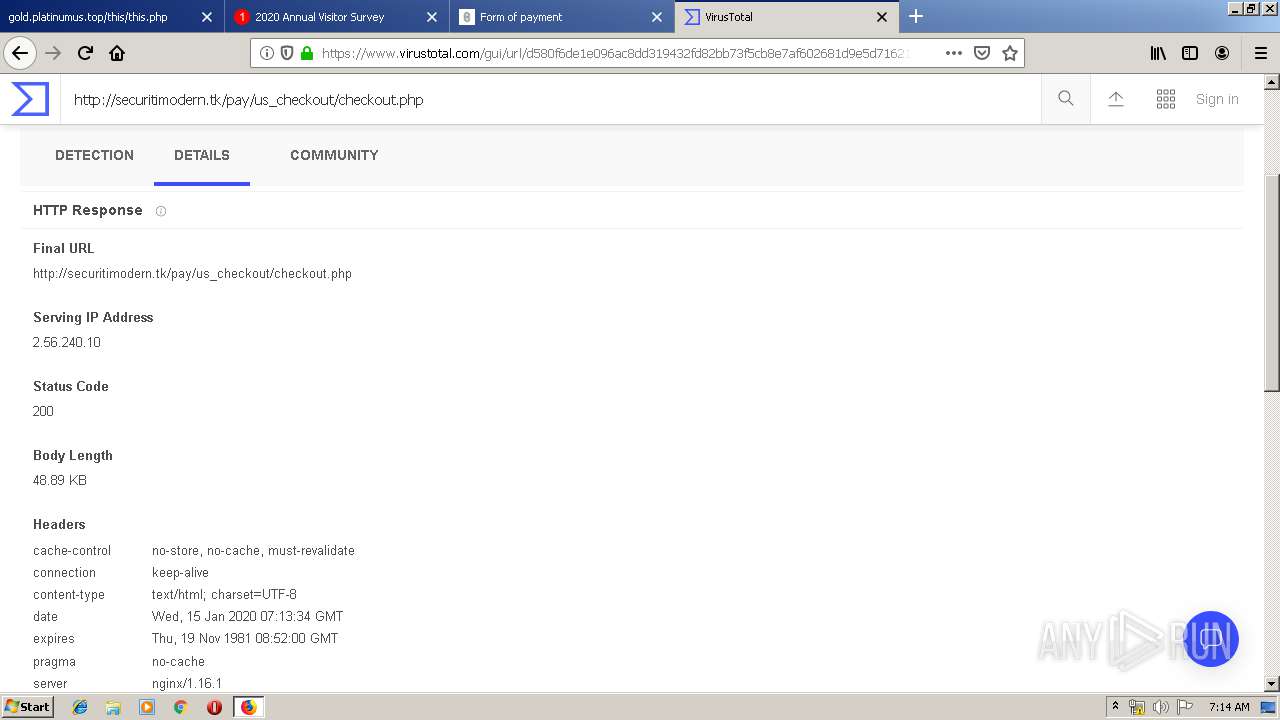Click the page vertical scrollbar thumb
Image resolution: width=1280 pixels, height=720 pixels.
click(x=1272, y=283)
